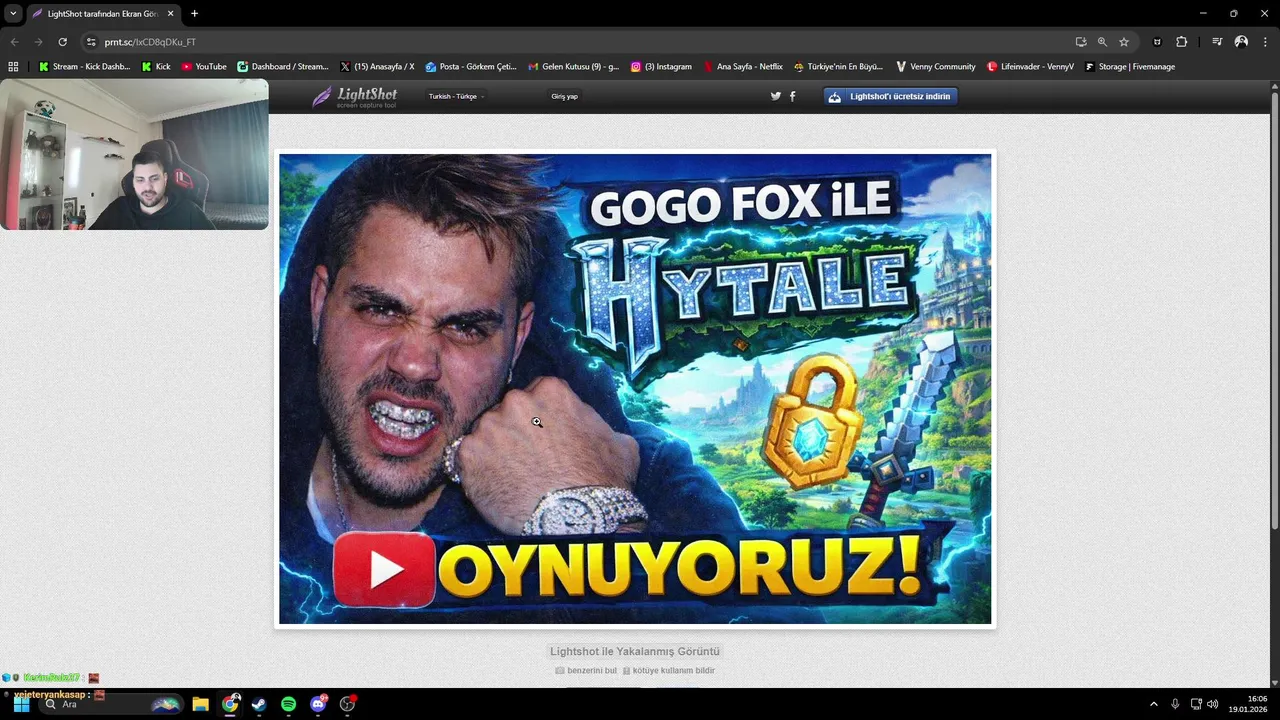1280x720 pixels.
Task: Click the browser Back arrow
Action: click(x=14, y=42)
